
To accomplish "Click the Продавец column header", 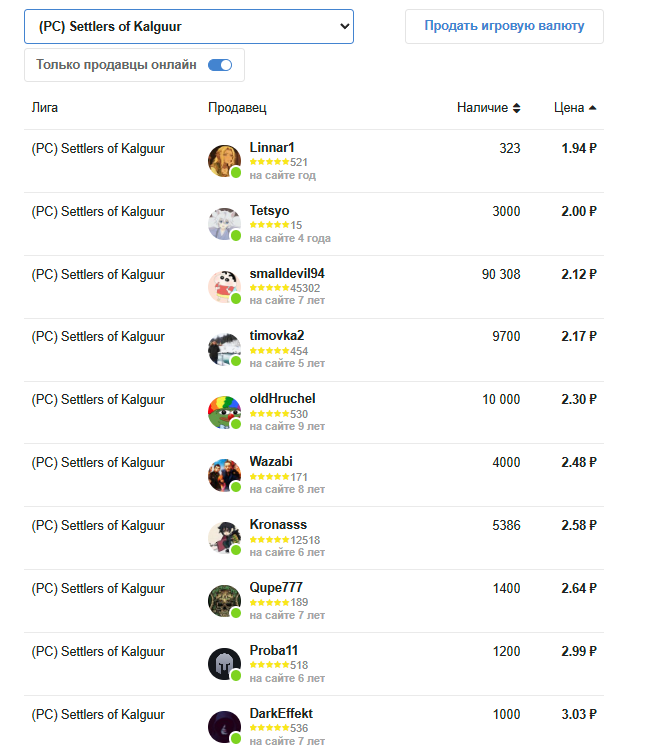I will pos(237,108).
